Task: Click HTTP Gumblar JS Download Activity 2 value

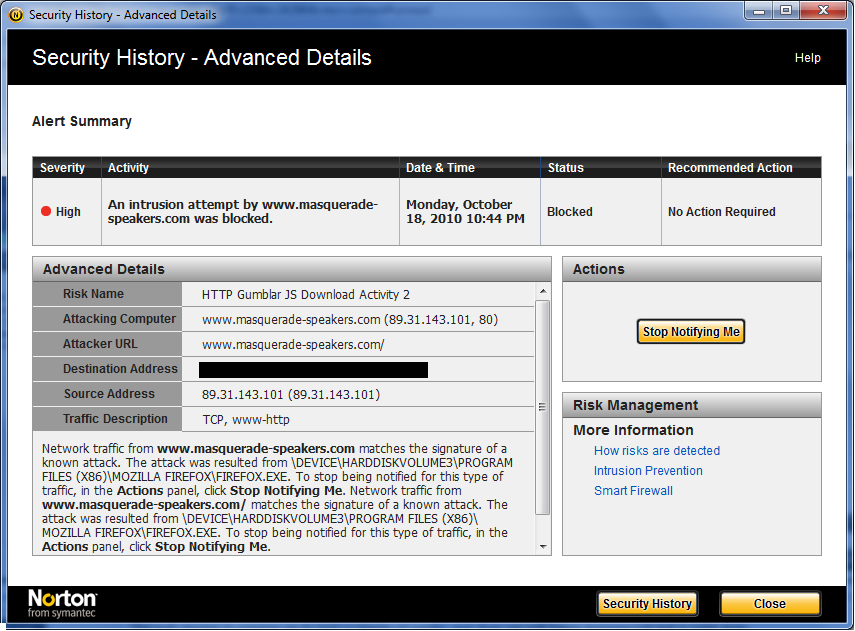Action: pos(306,295)
